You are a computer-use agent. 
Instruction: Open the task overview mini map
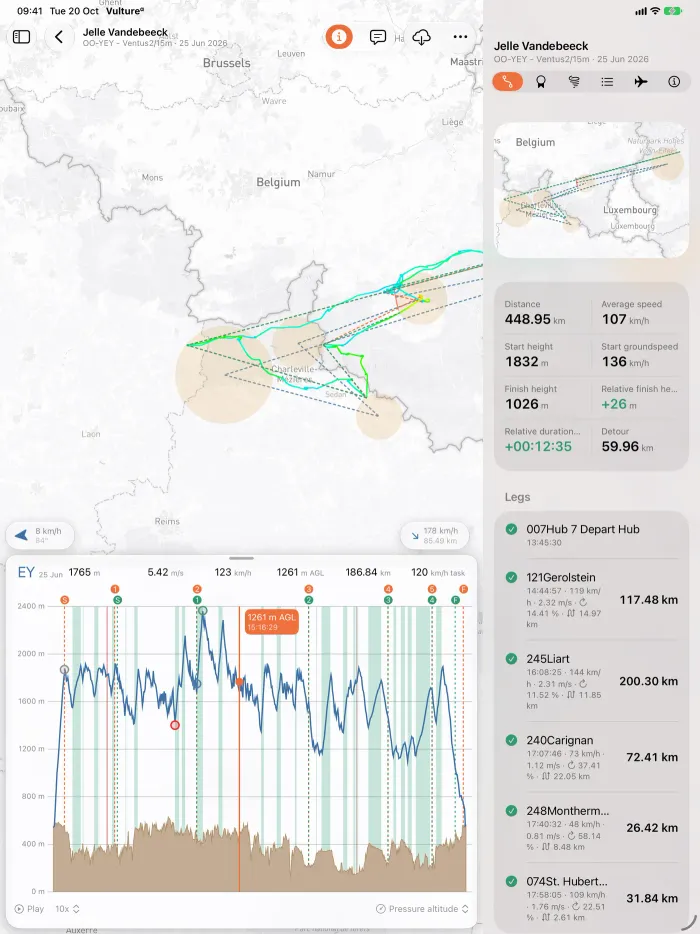tap(591, 190)
